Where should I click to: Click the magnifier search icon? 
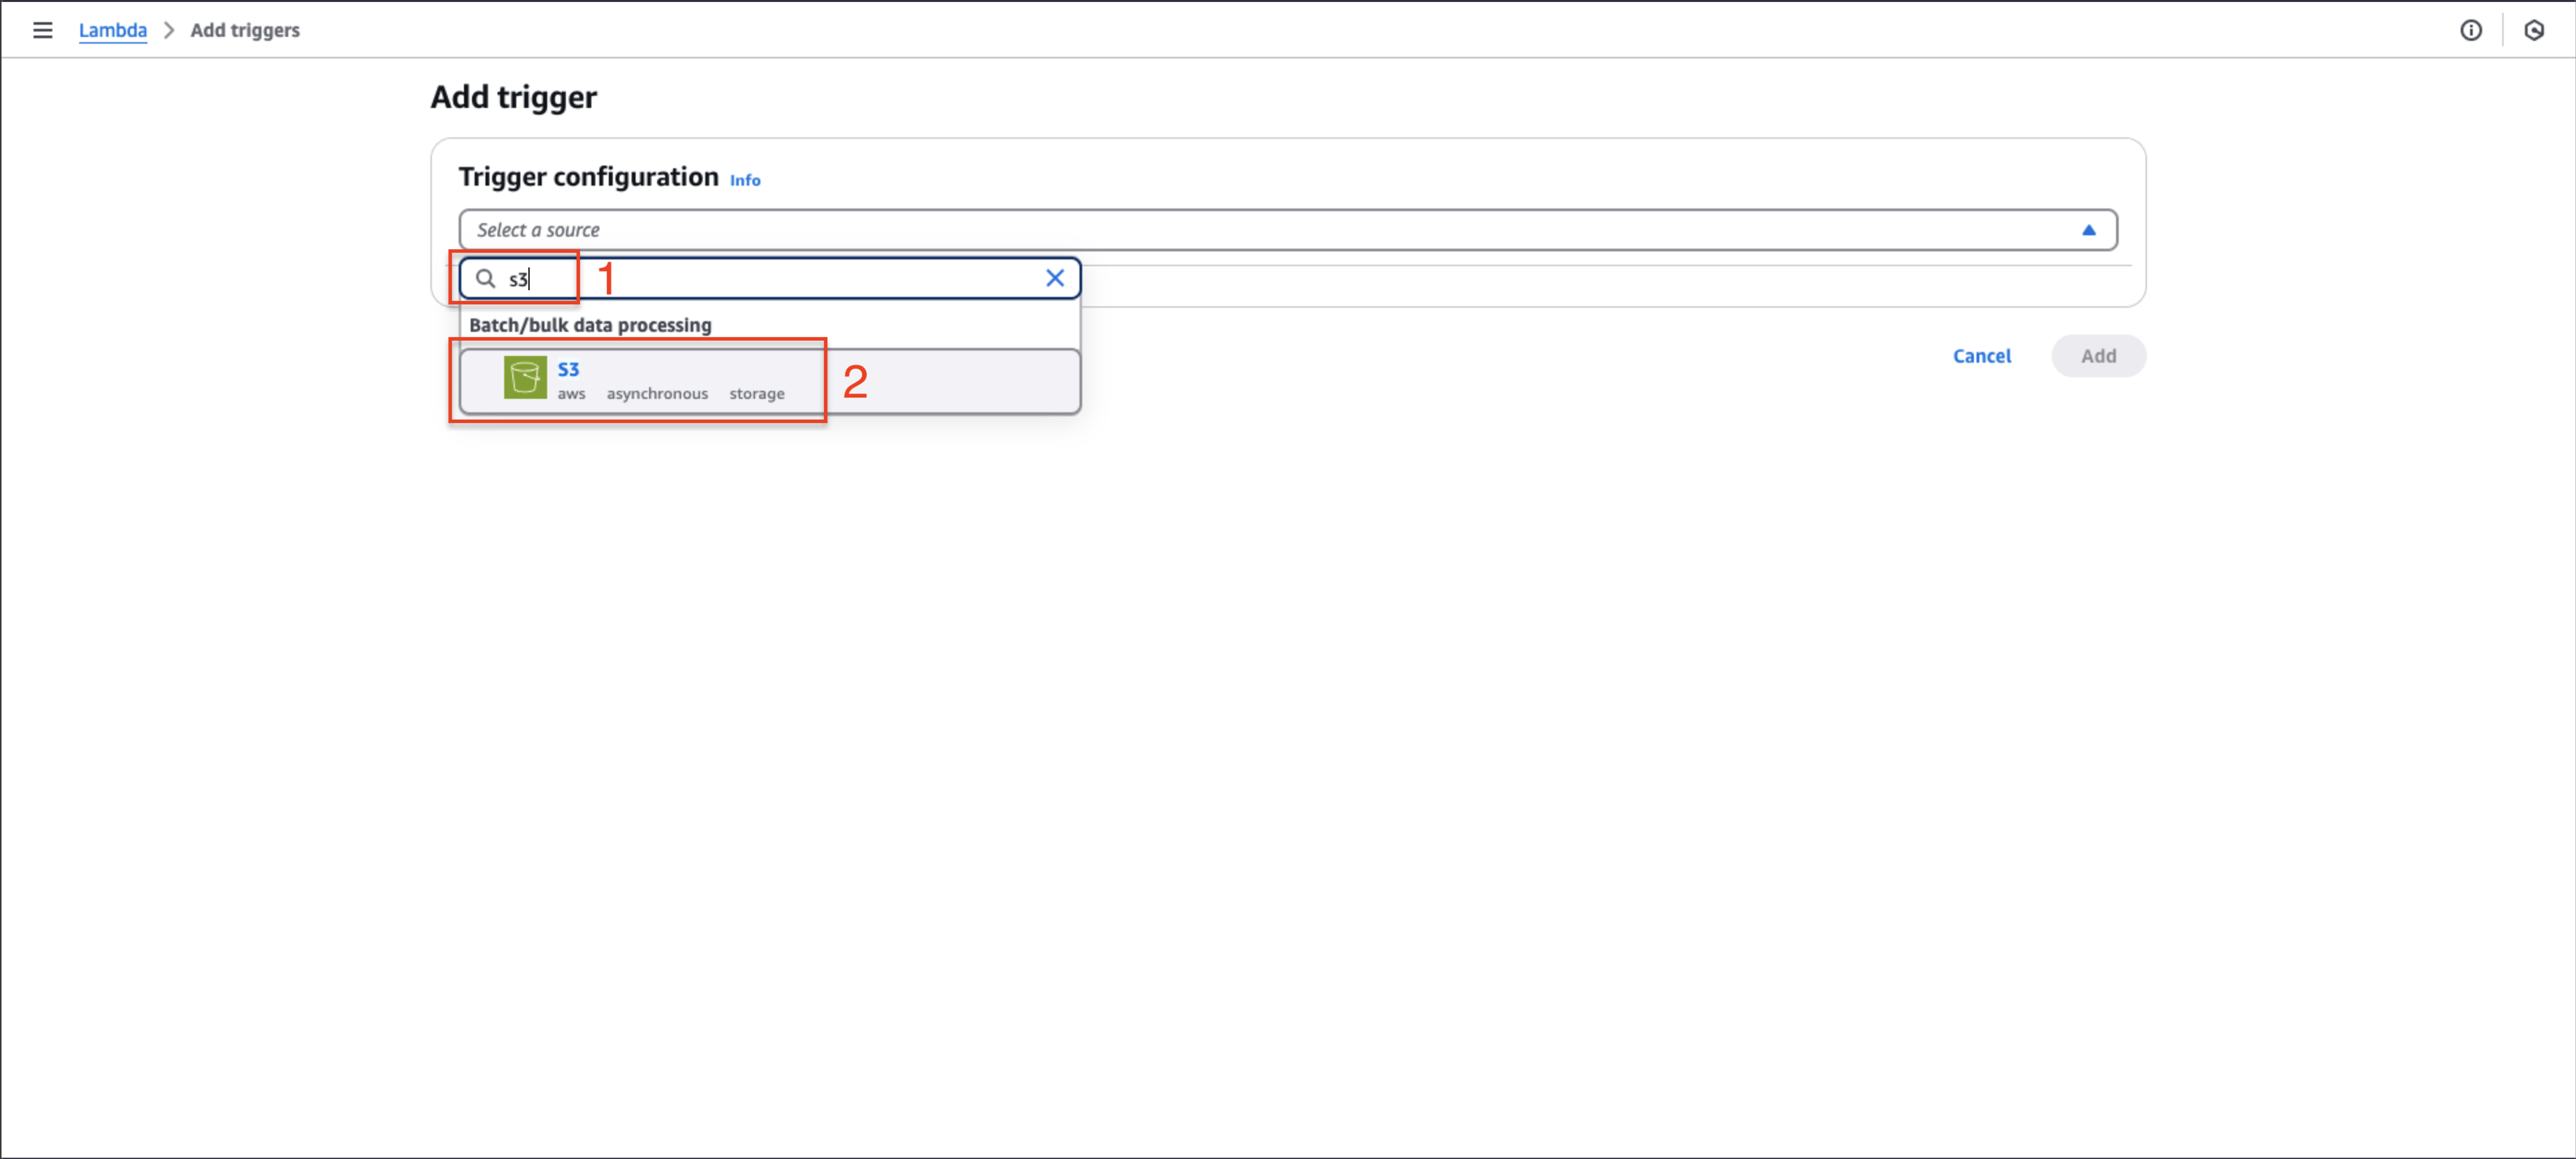point(485,278)
